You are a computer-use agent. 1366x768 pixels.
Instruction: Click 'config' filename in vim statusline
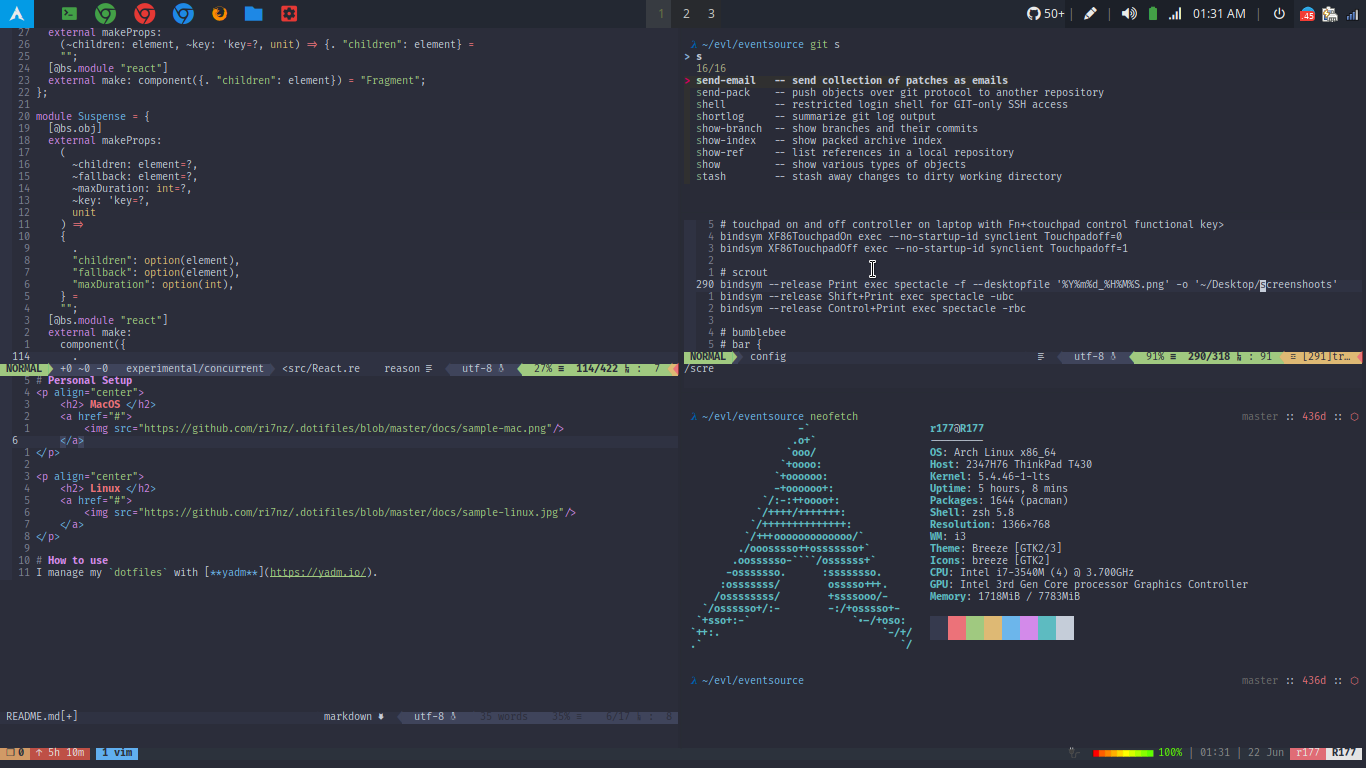coord(768,356)
